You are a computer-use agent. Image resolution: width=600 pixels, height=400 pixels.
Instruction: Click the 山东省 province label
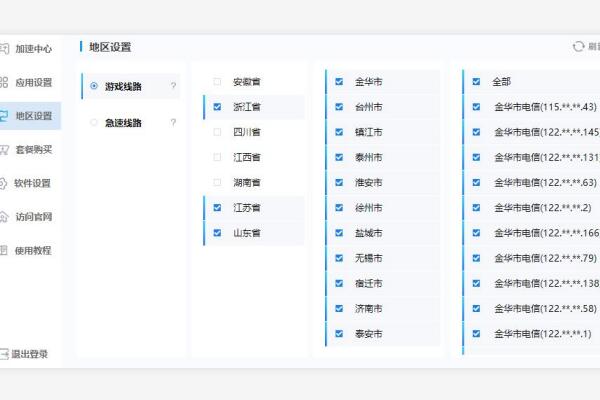(247, 233)
